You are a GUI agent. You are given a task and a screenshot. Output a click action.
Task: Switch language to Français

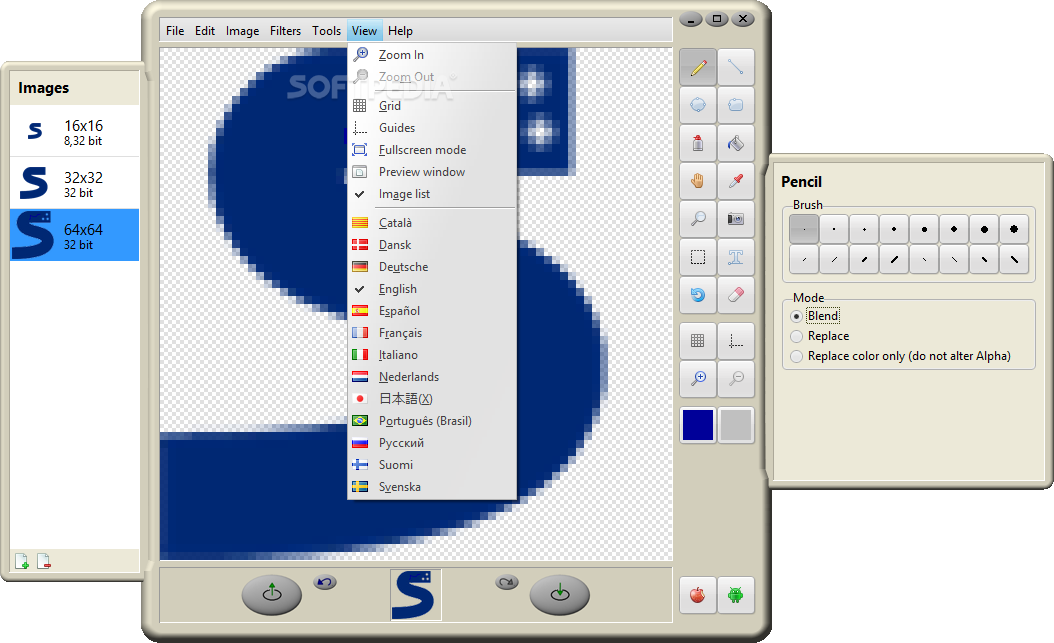click(432, 333)
